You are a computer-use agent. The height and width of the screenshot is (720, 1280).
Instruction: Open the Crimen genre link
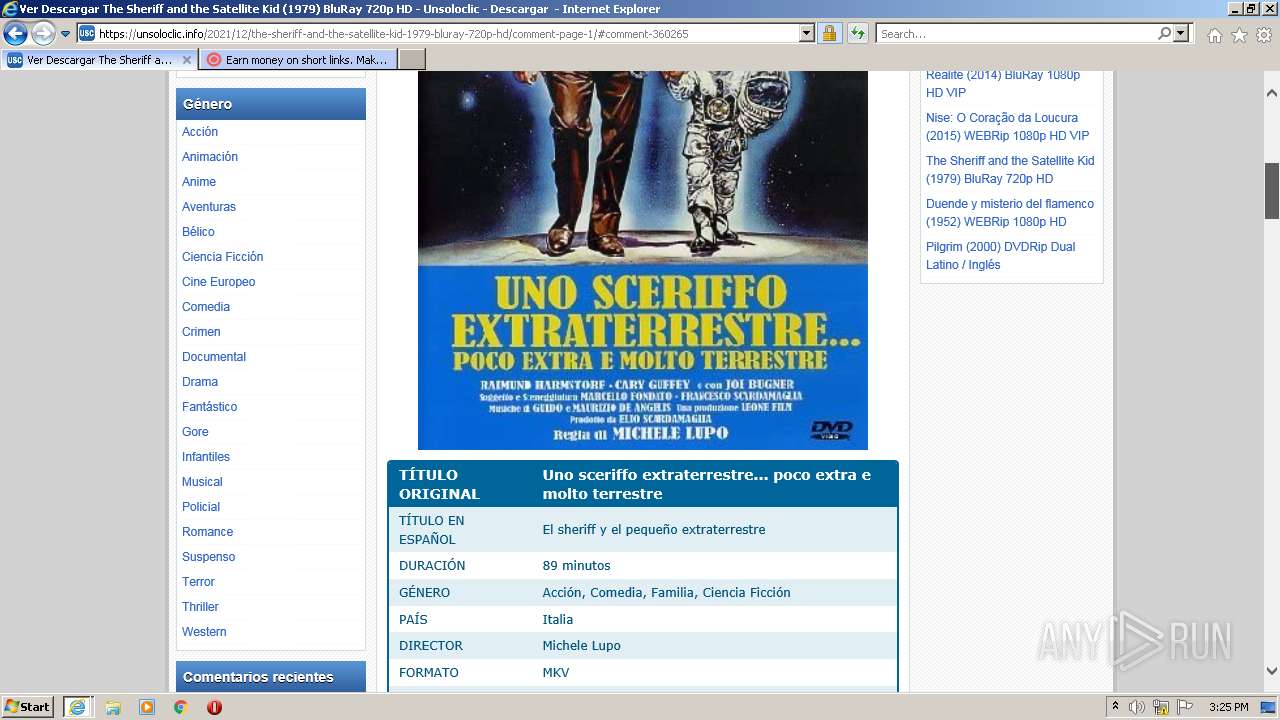[201, 332]
